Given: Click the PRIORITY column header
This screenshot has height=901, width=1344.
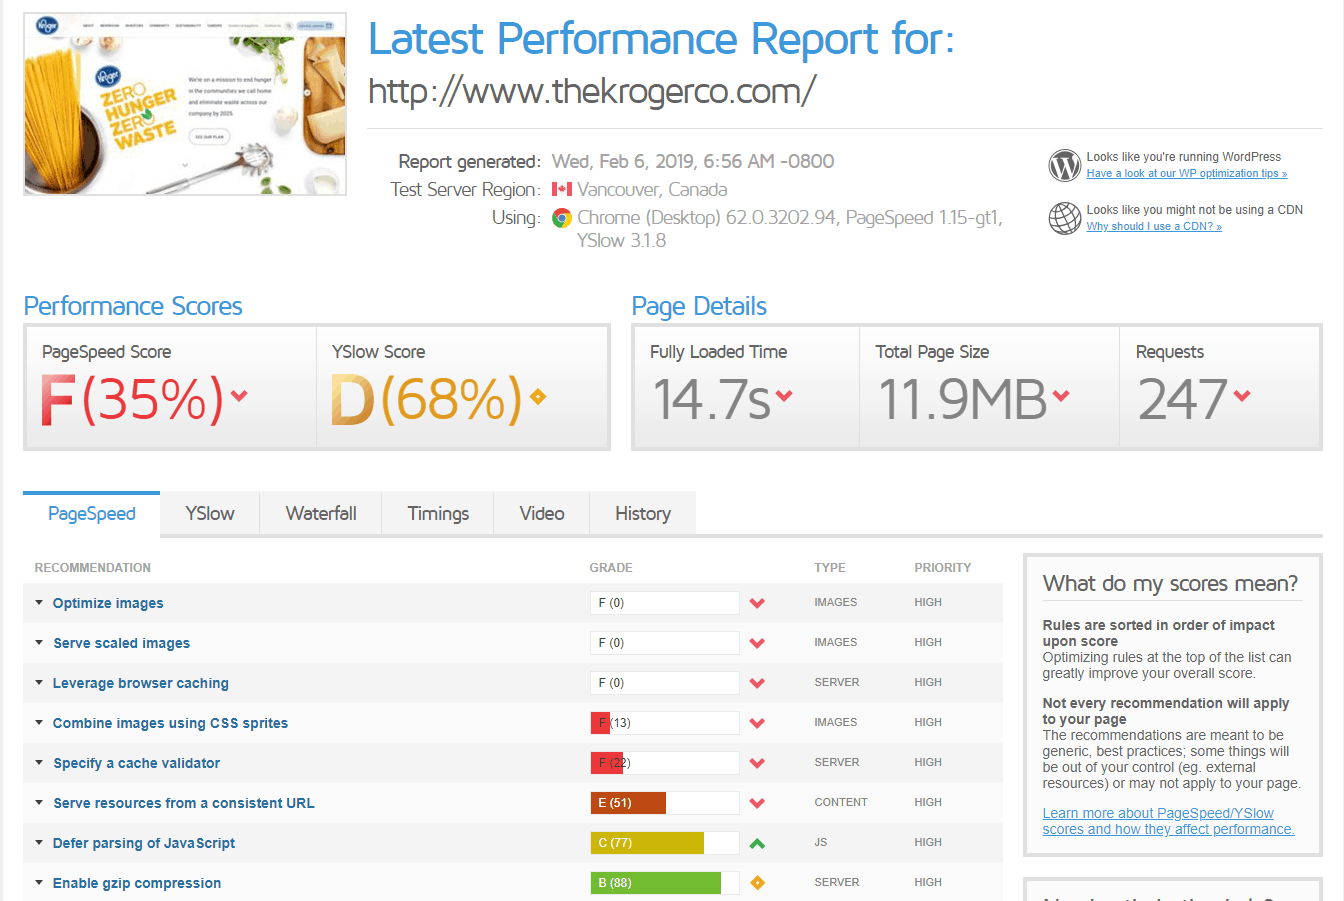Looking at the screenshot, I should 943,568.
